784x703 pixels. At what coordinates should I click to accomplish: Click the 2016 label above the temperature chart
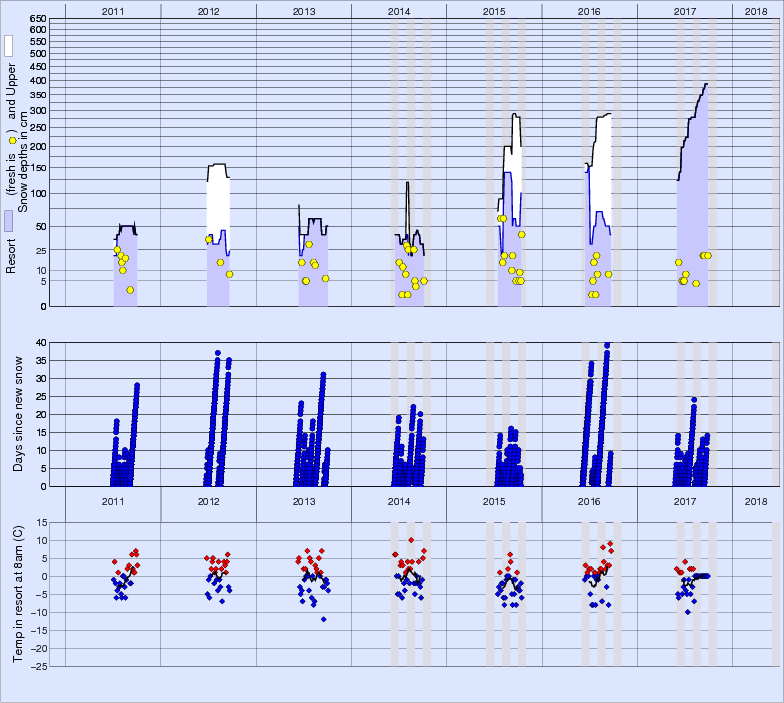[589, 501]
